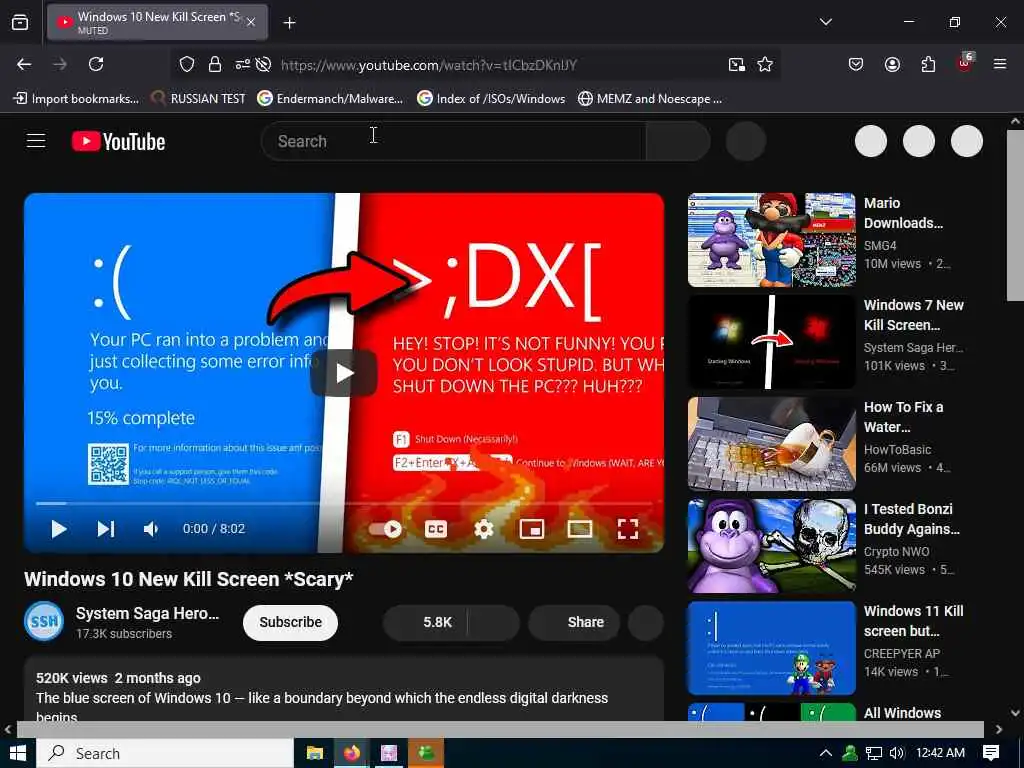
Task: Click the YouTube search field
Action: coord(453,141)
